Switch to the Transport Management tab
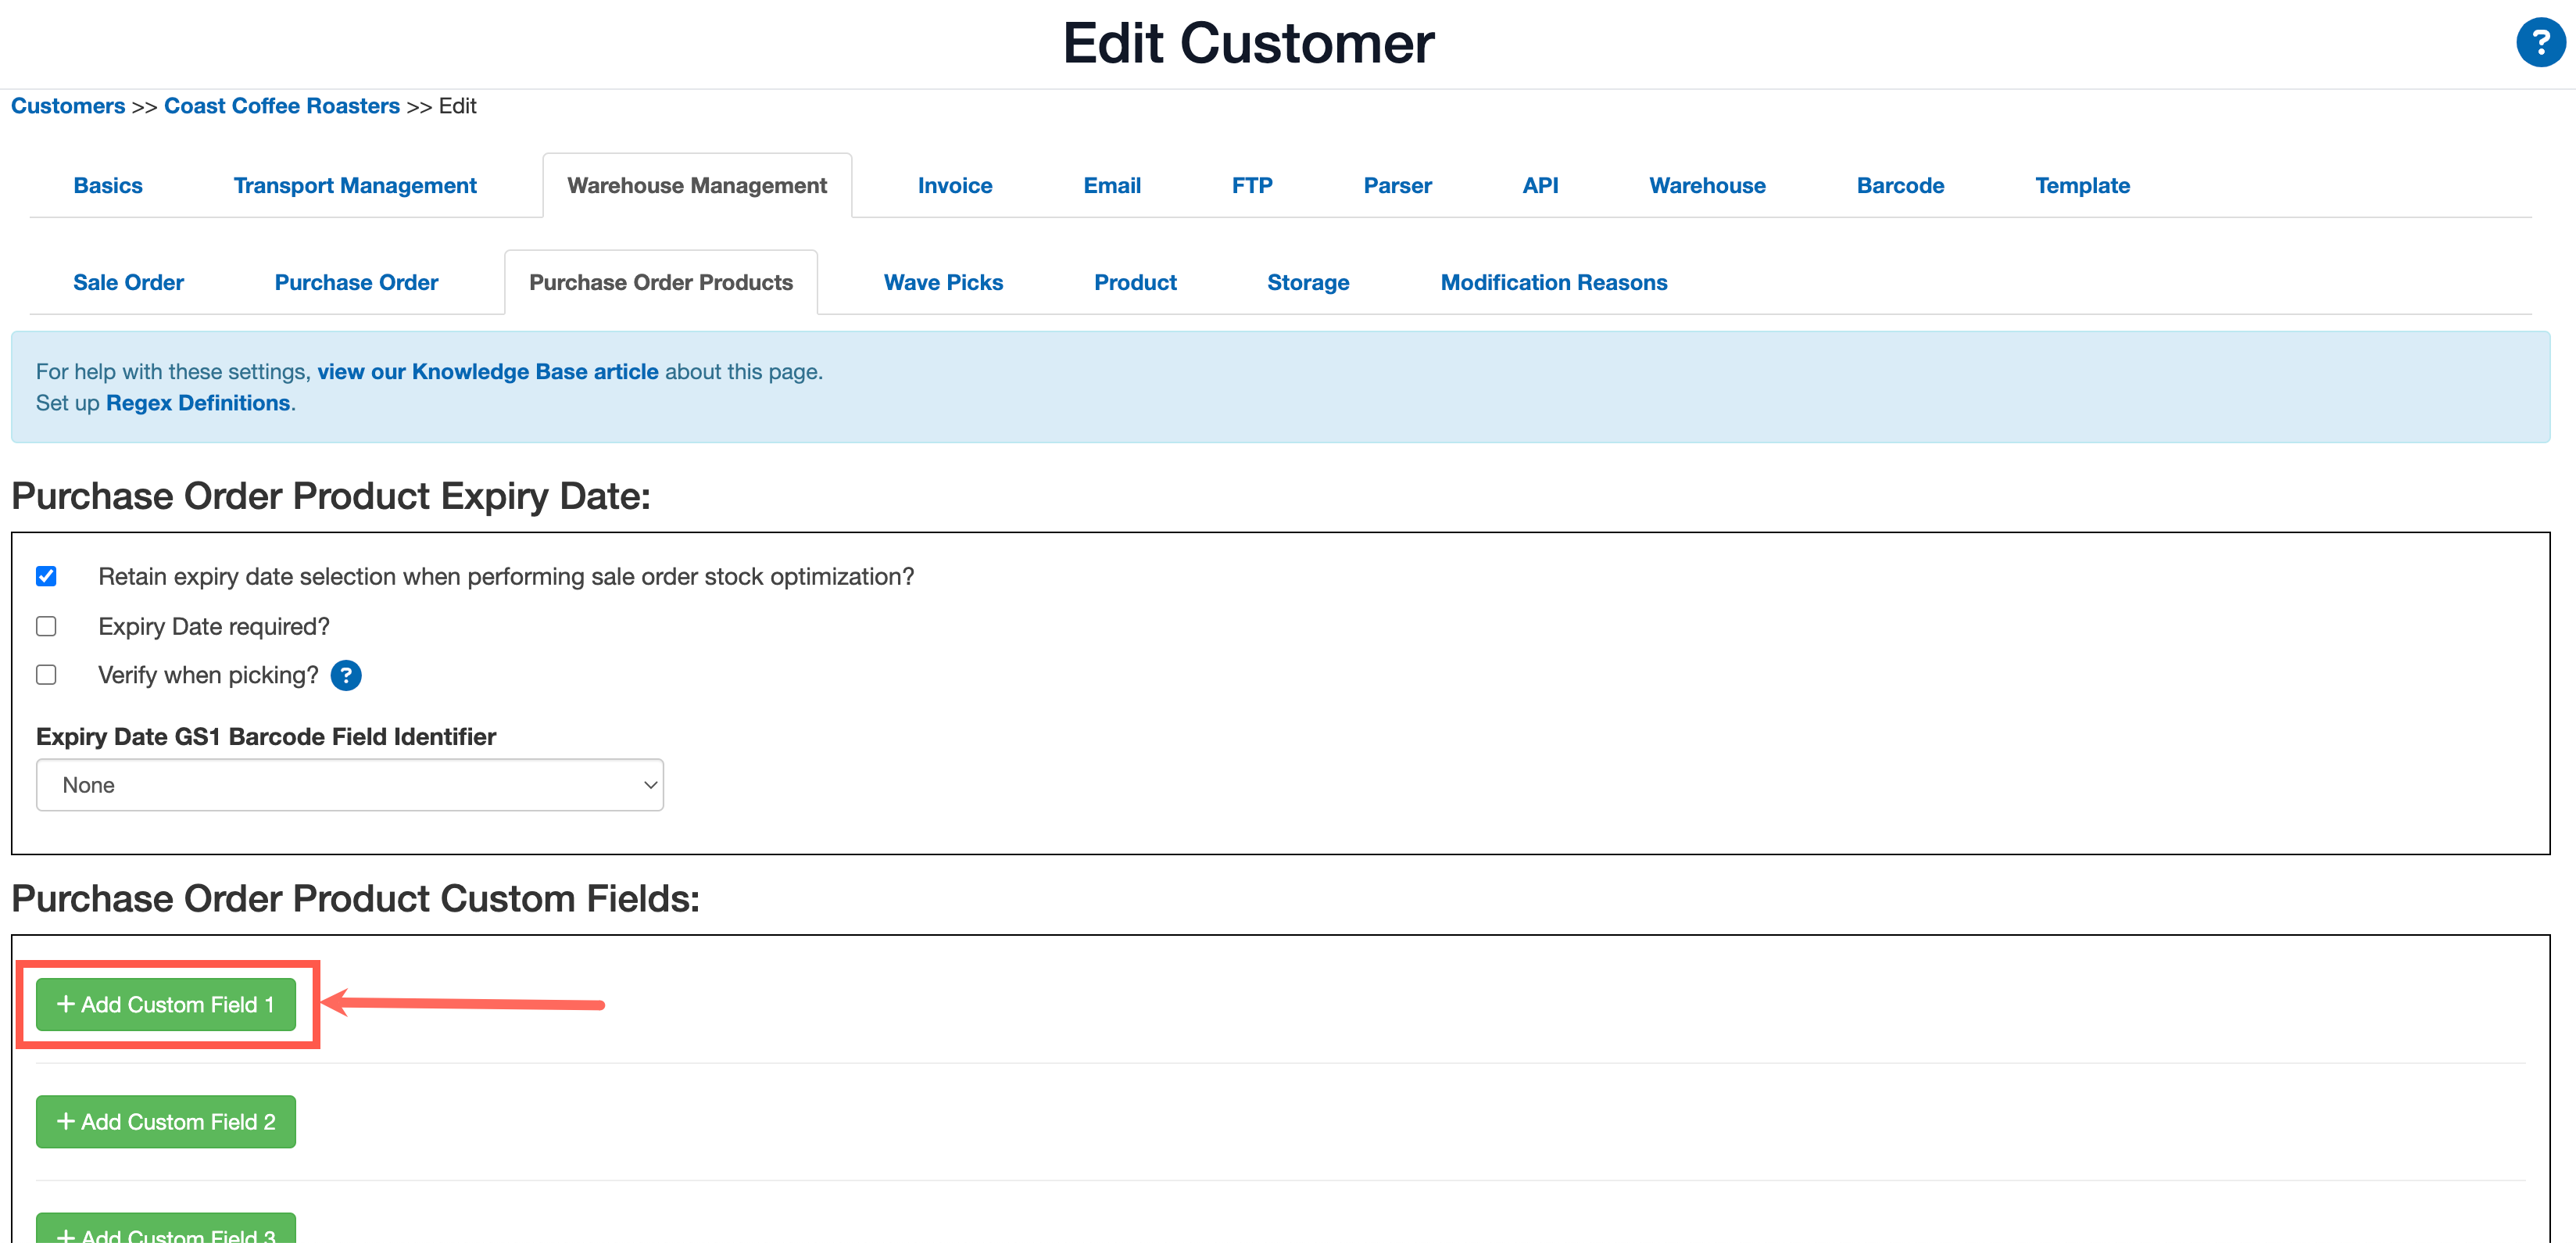 (355, 185)
